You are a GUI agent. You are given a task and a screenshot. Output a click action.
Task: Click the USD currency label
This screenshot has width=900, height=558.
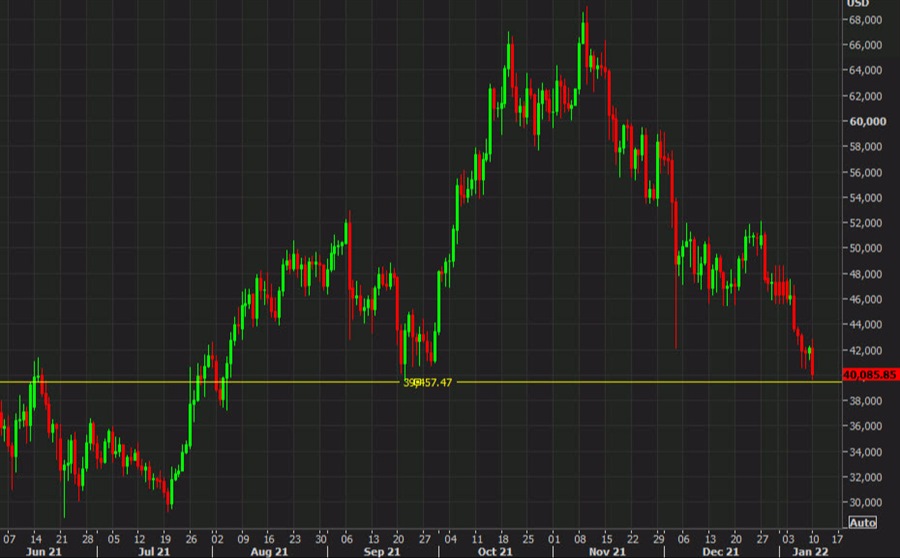point(856,4)
